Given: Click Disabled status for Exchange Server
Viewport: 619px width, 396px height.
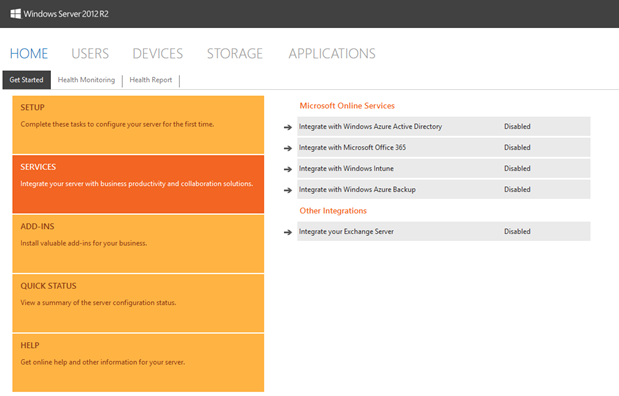Looking at the screenshot, I should [x=517, y=232].
